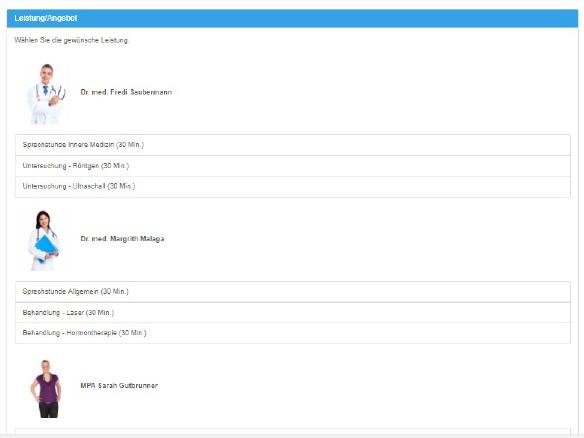Screen dimensions: 584x438
Task: Click the grey bar at page bottom
Action: click(x=292, y=436)
